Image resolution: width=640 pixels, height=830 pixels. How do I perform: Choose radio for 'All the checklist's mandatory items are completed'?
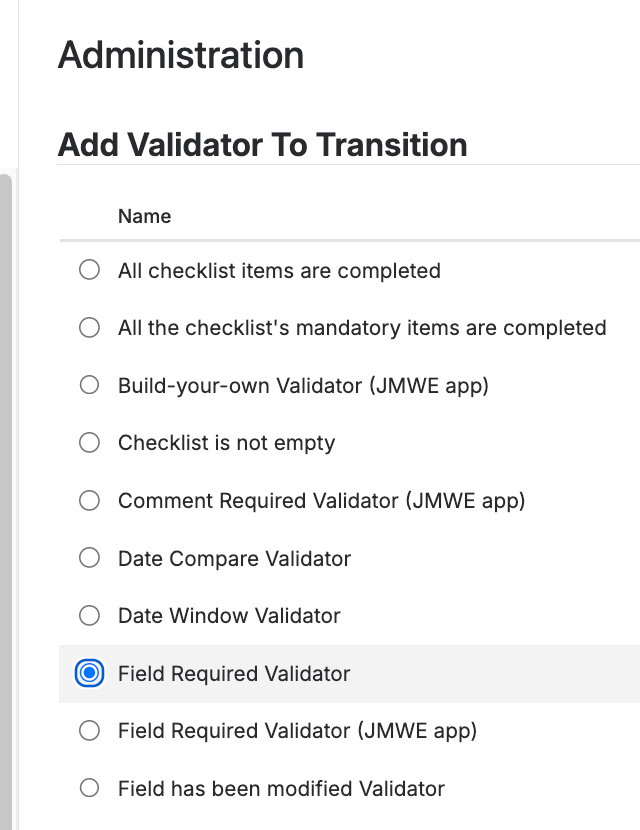[90, 328]
